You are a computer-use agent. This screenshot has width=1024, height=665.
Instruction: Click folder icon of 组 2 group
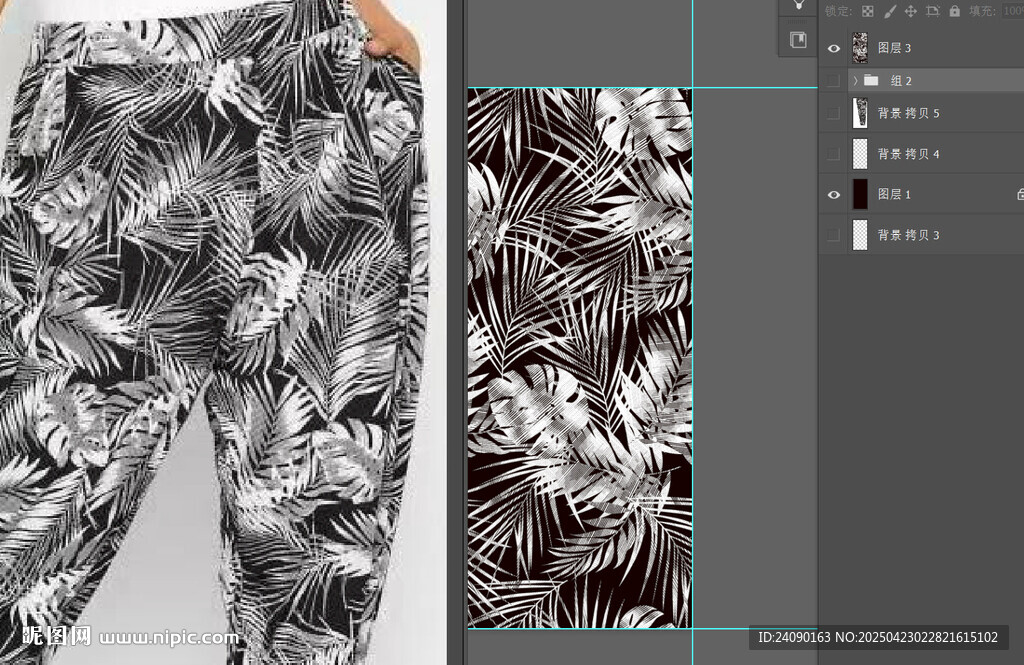pyautogui.click(x=871, y=80)
